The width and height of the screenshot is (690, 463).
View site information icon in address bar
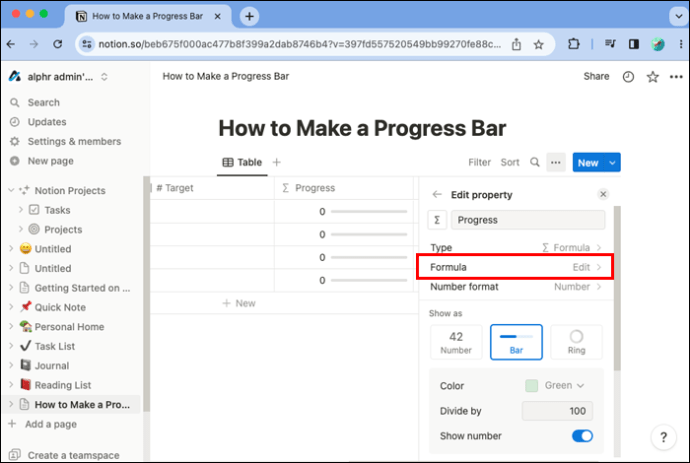[87, 44]
